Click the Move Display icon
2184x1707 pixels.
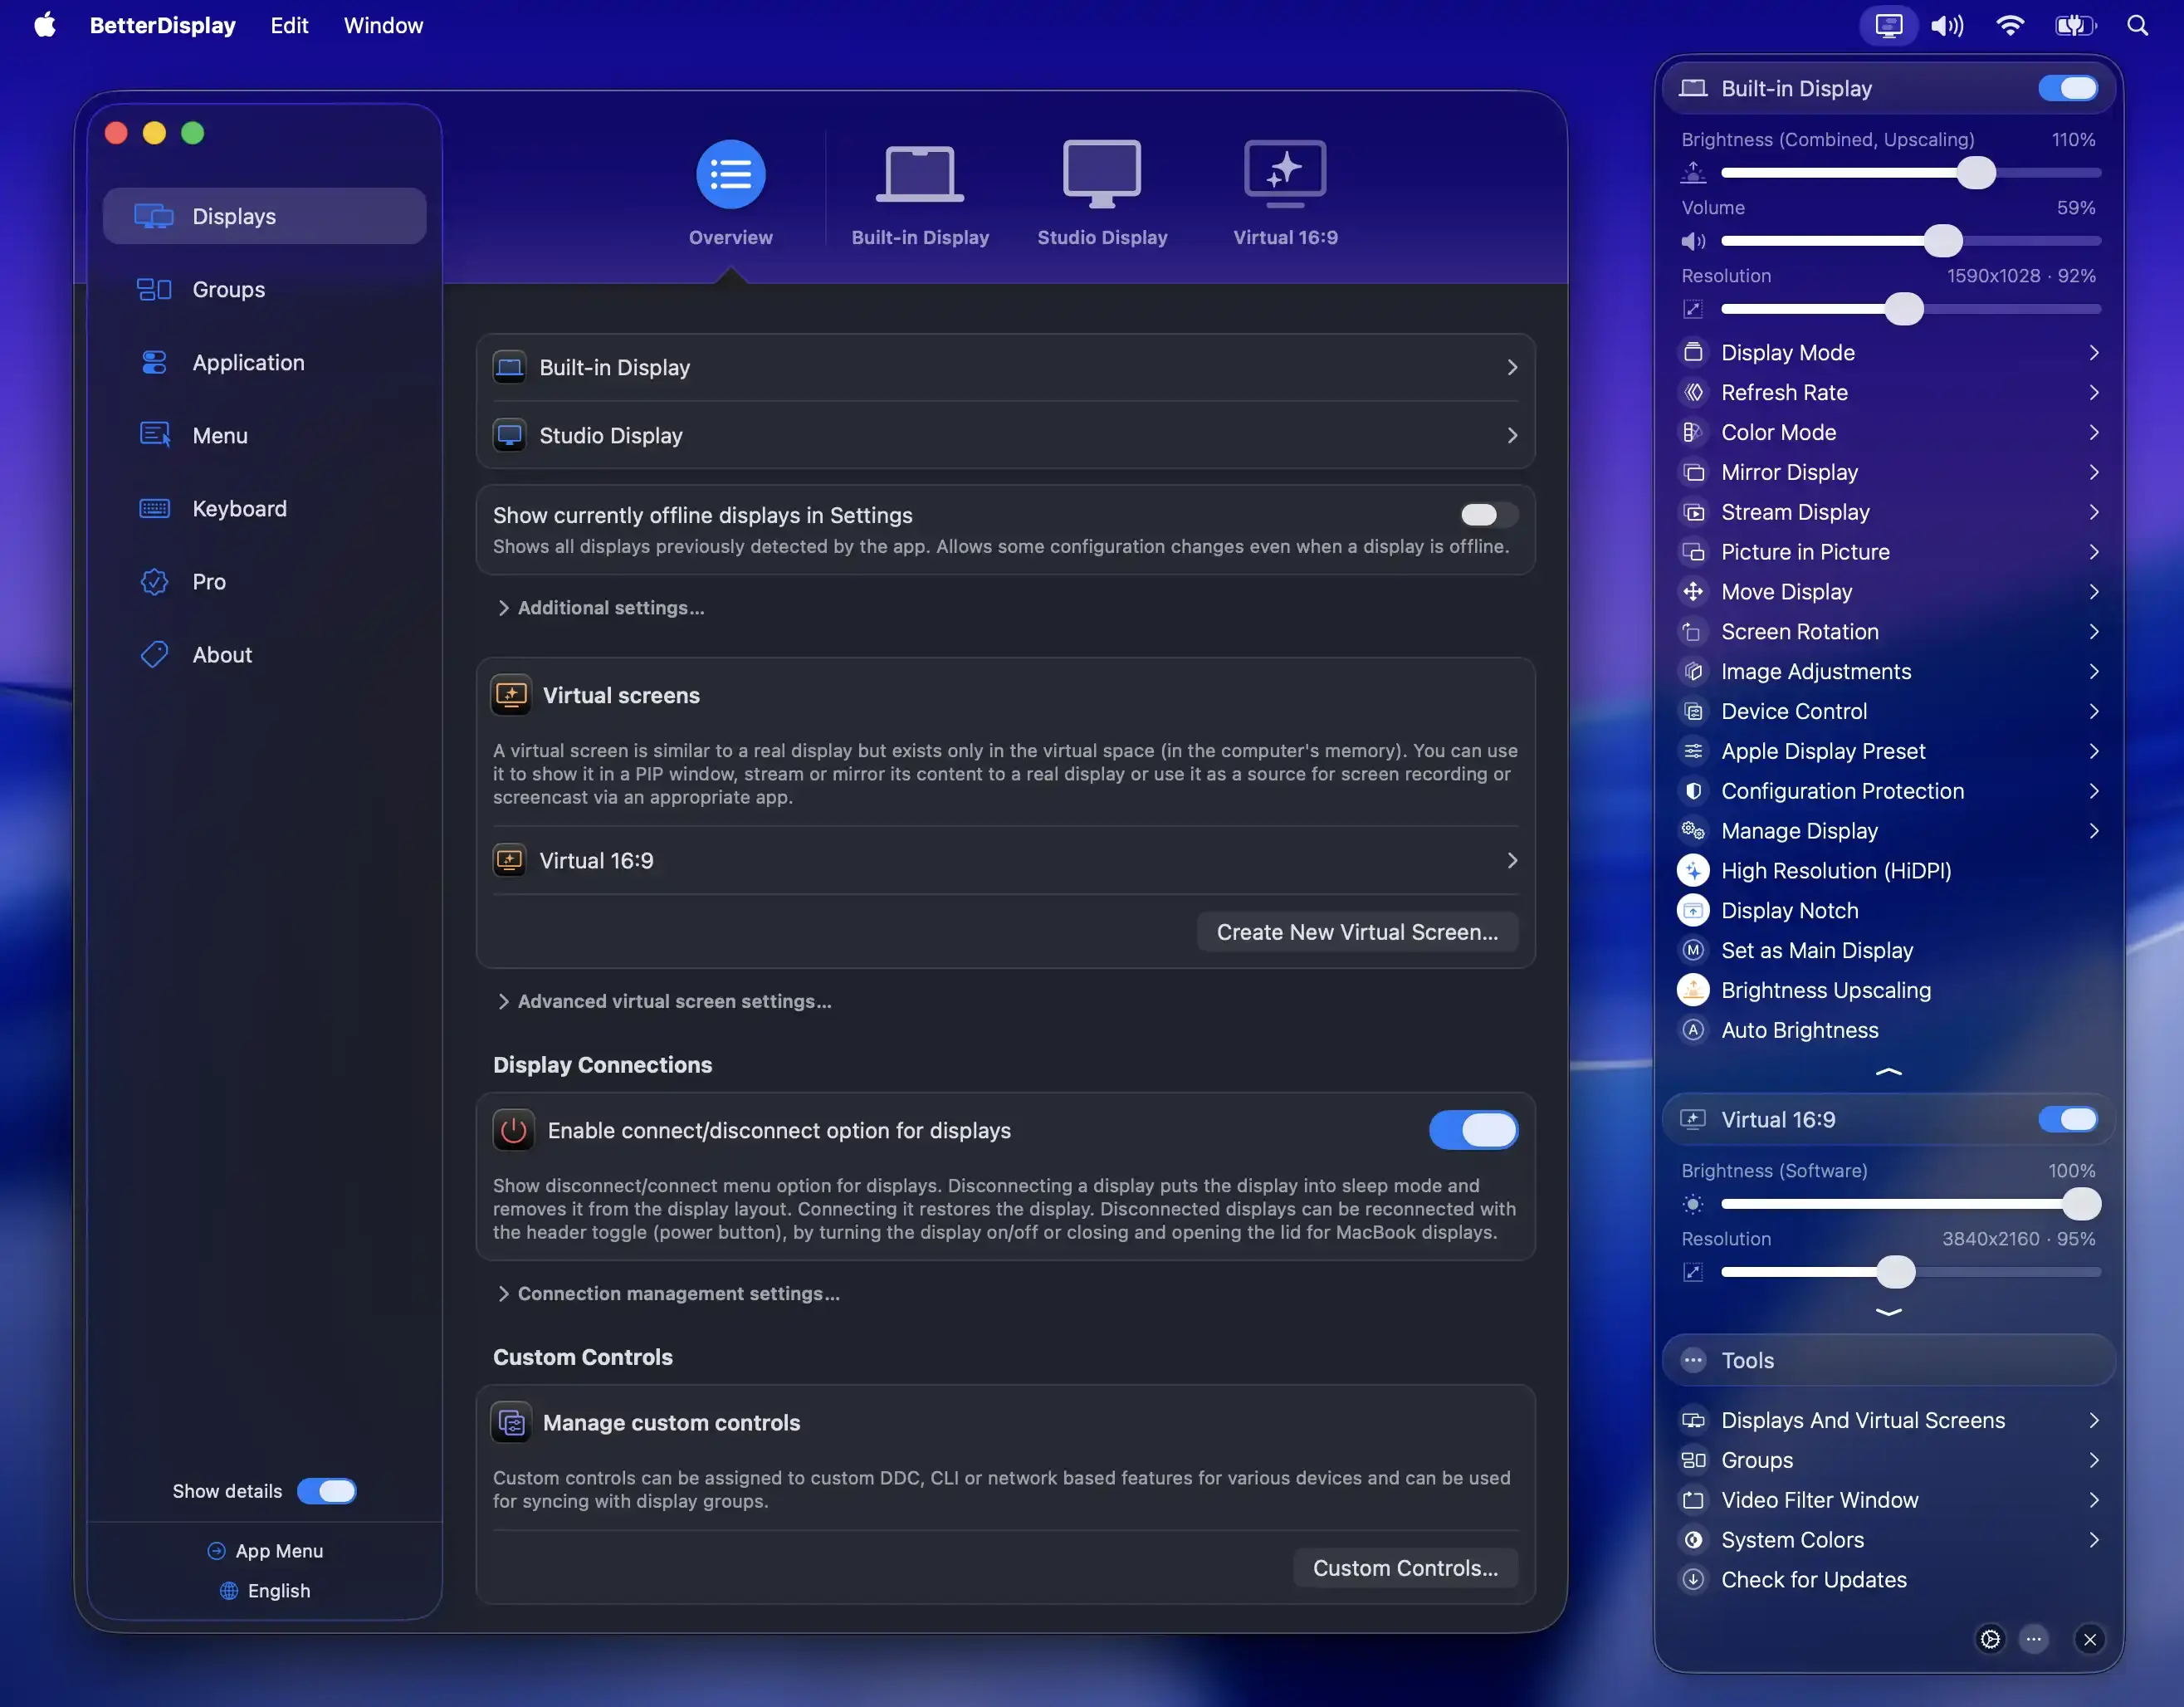point(1692,591)
